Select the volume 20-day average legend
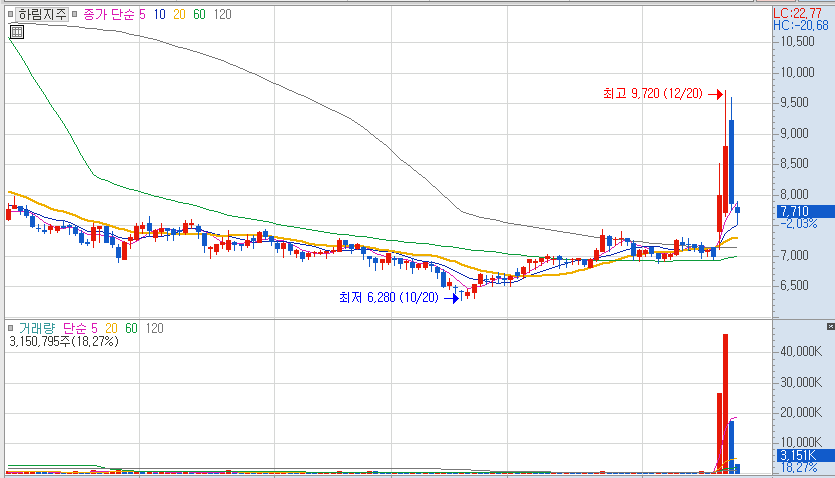This screenshot has width=835, height=478. pos(111,328)
